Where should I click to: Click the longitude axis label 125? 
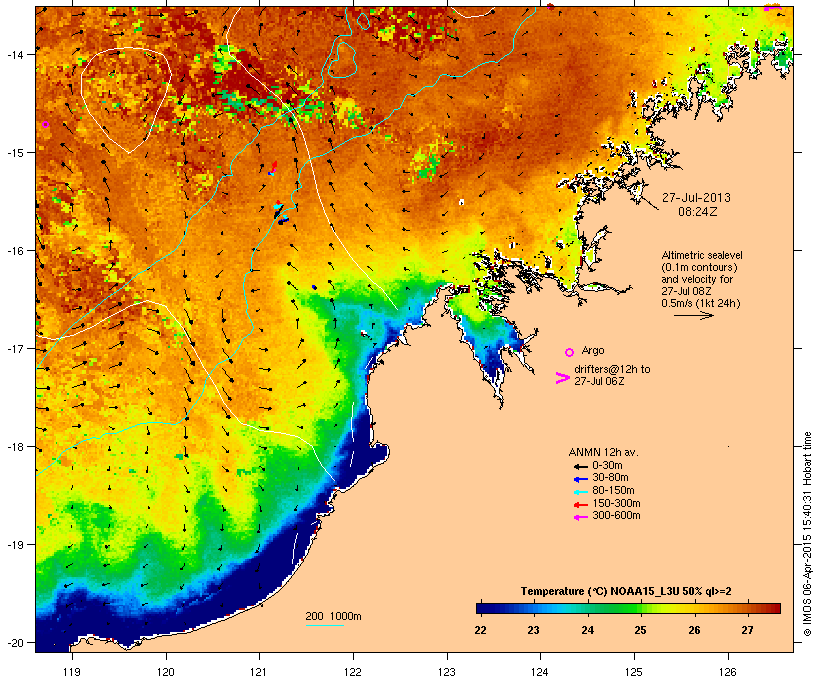click(x=634, y=672)
